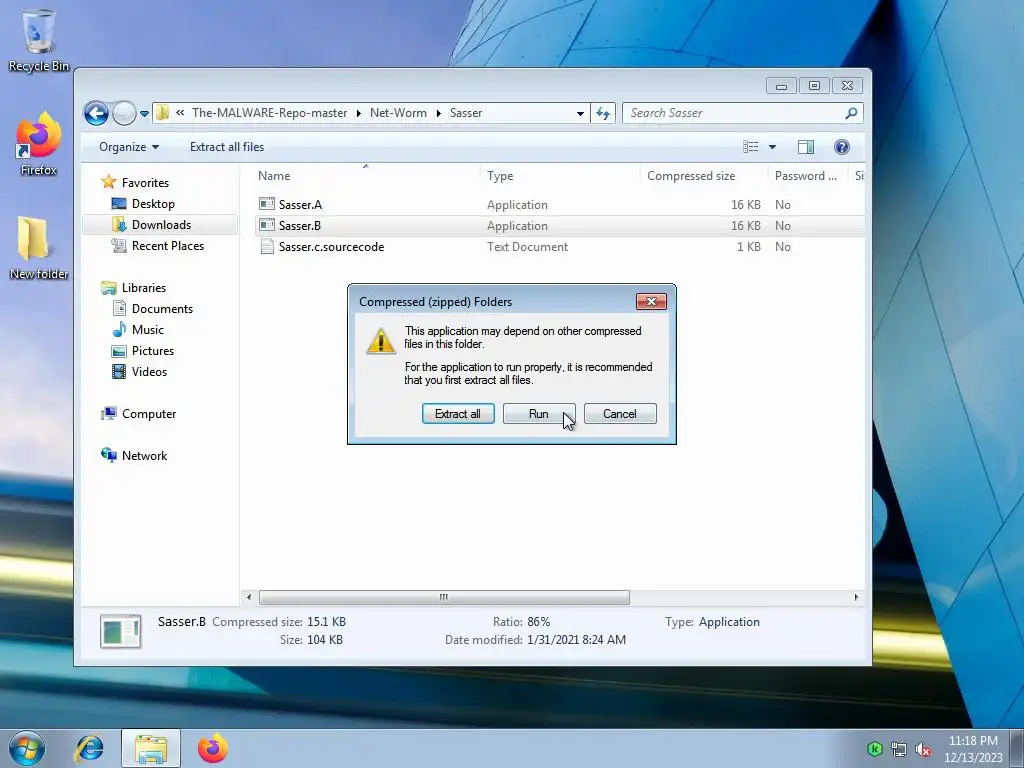Click The-MALWARE-Repo-master breadcrumb segment

(269, 113)
